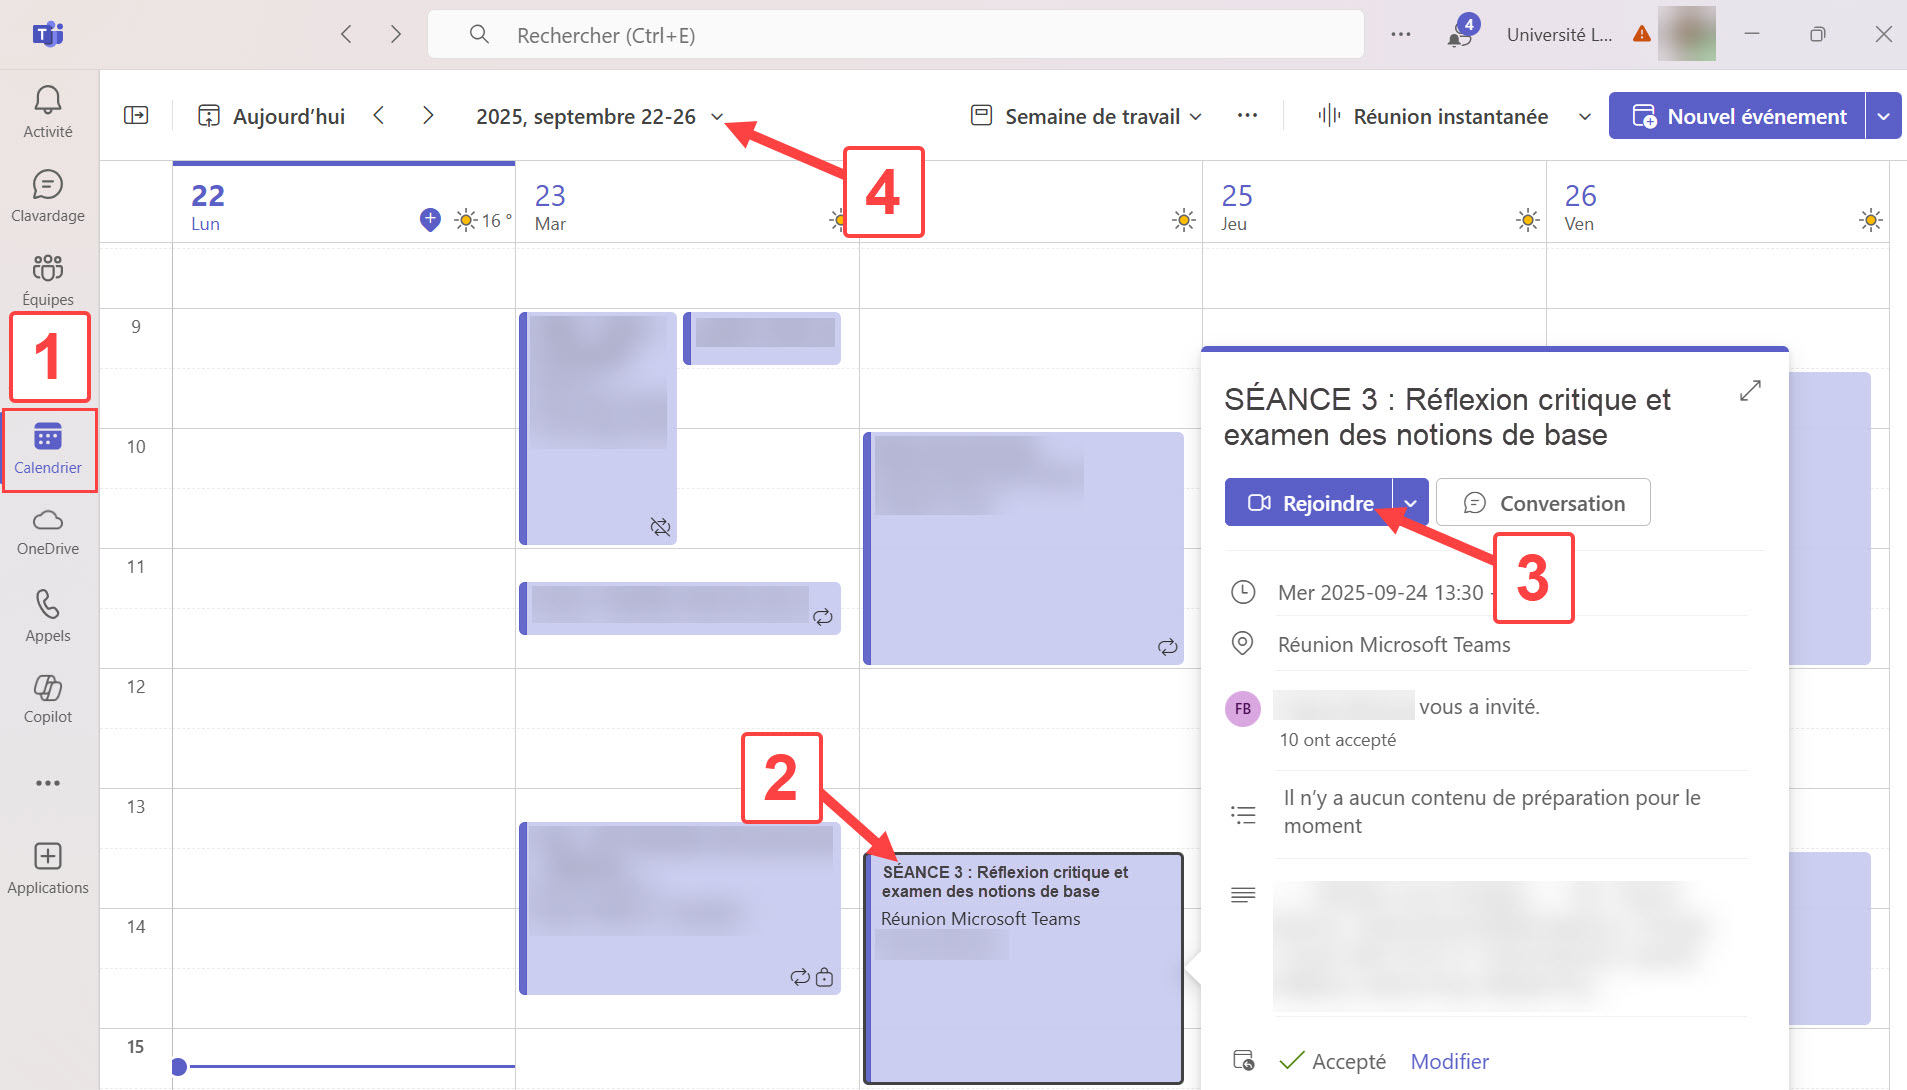Screen dimensions: 1907x1090
Task: Open Nouvel événement dropdown arrow
Action: pos(1883,117)
